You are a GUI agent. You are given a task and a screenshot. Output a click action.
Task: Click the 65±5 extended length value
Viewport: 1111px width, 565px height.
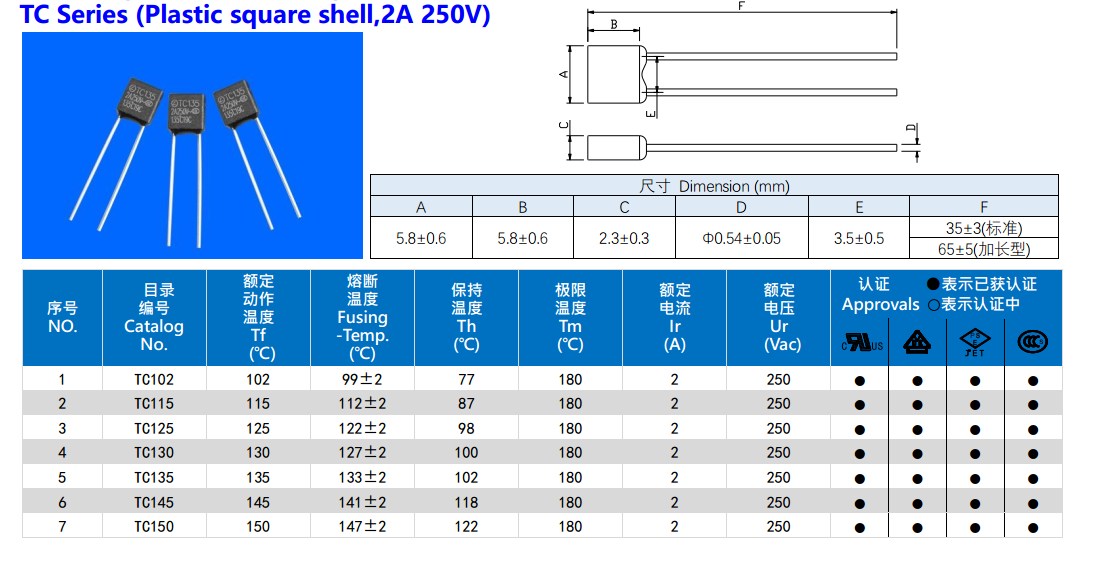tap(984, 249)
